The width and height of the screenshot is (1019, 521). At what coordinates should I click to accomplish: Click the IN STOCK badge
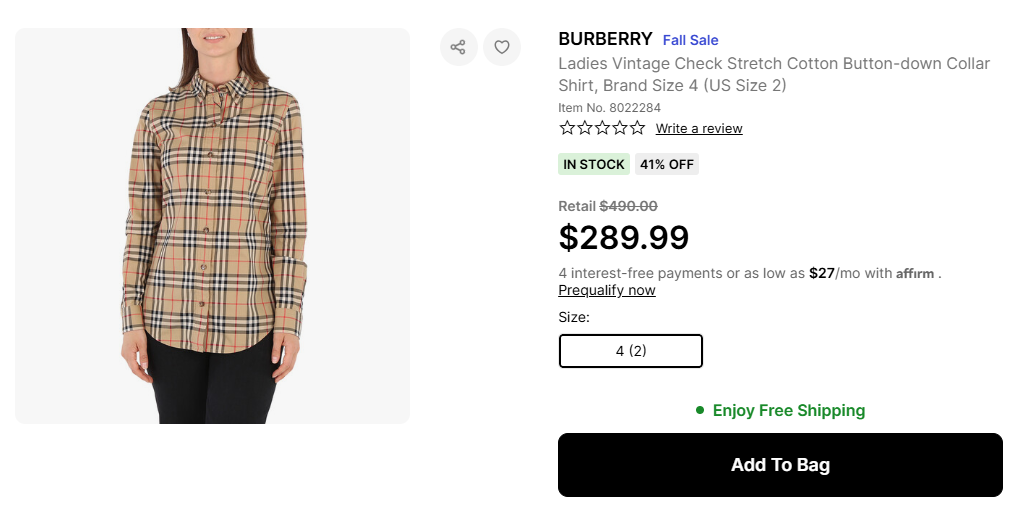point(594,164)
